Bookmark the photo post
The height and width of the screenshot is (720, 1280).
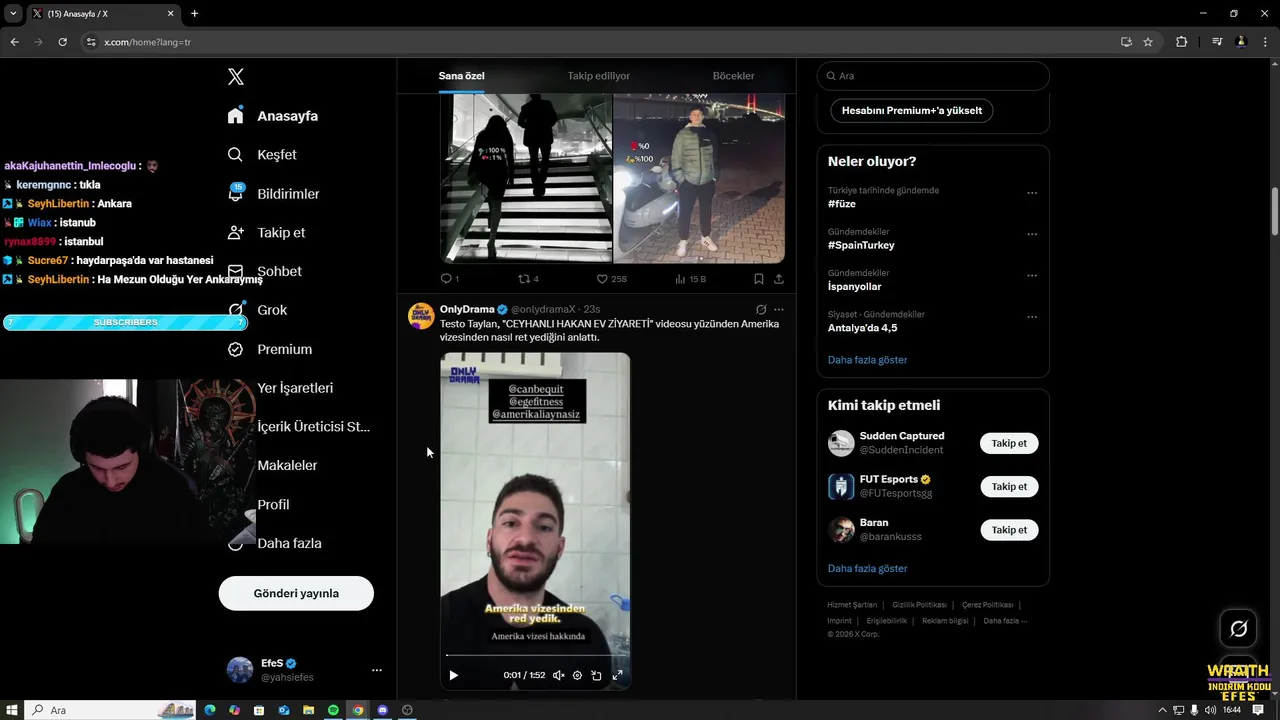pyautogui.click(x=759, y=279)
